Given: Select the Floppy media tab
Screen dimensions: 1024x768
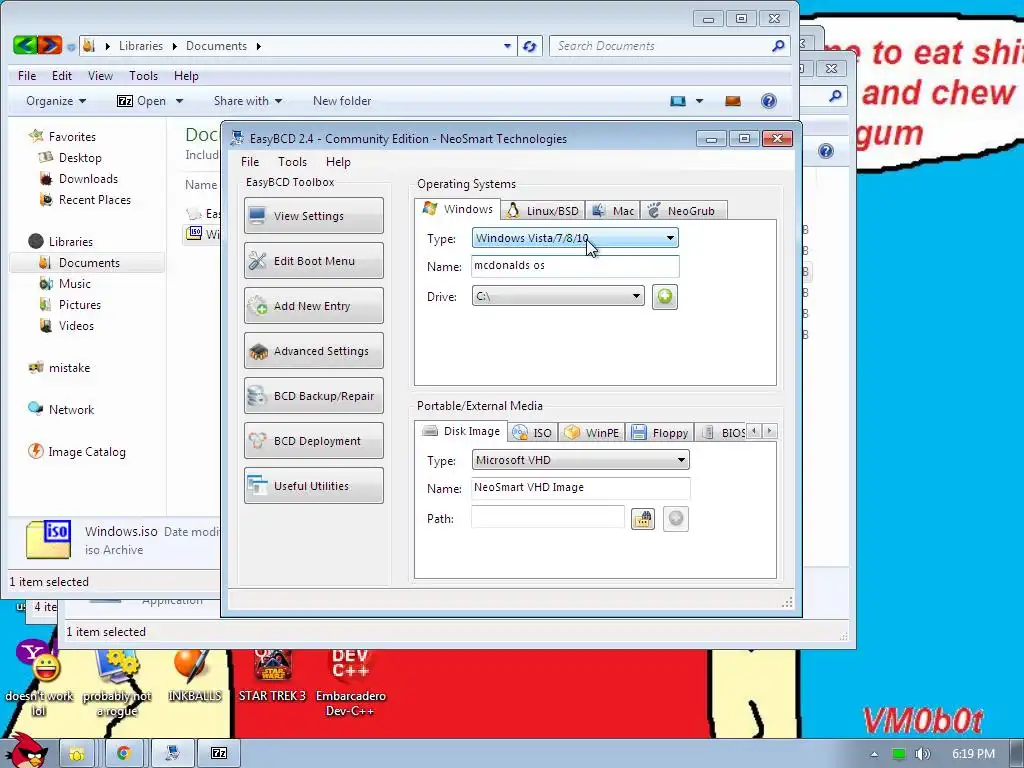Looking at the screenshot, I should [x=660, y=432].
